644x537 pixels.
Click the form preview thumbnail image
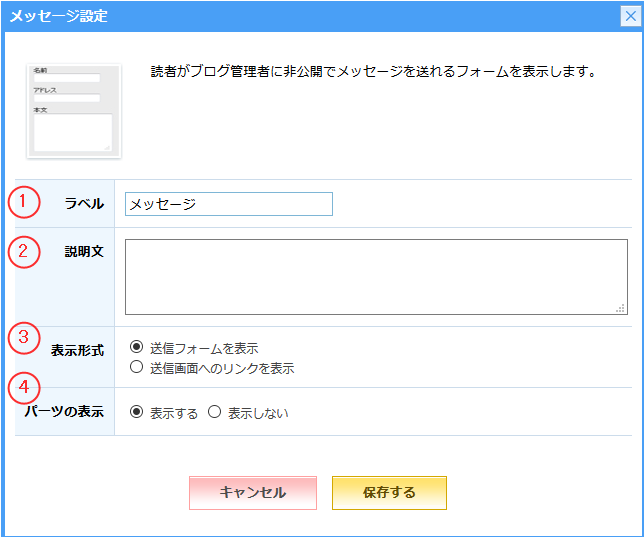click(73, 111)
